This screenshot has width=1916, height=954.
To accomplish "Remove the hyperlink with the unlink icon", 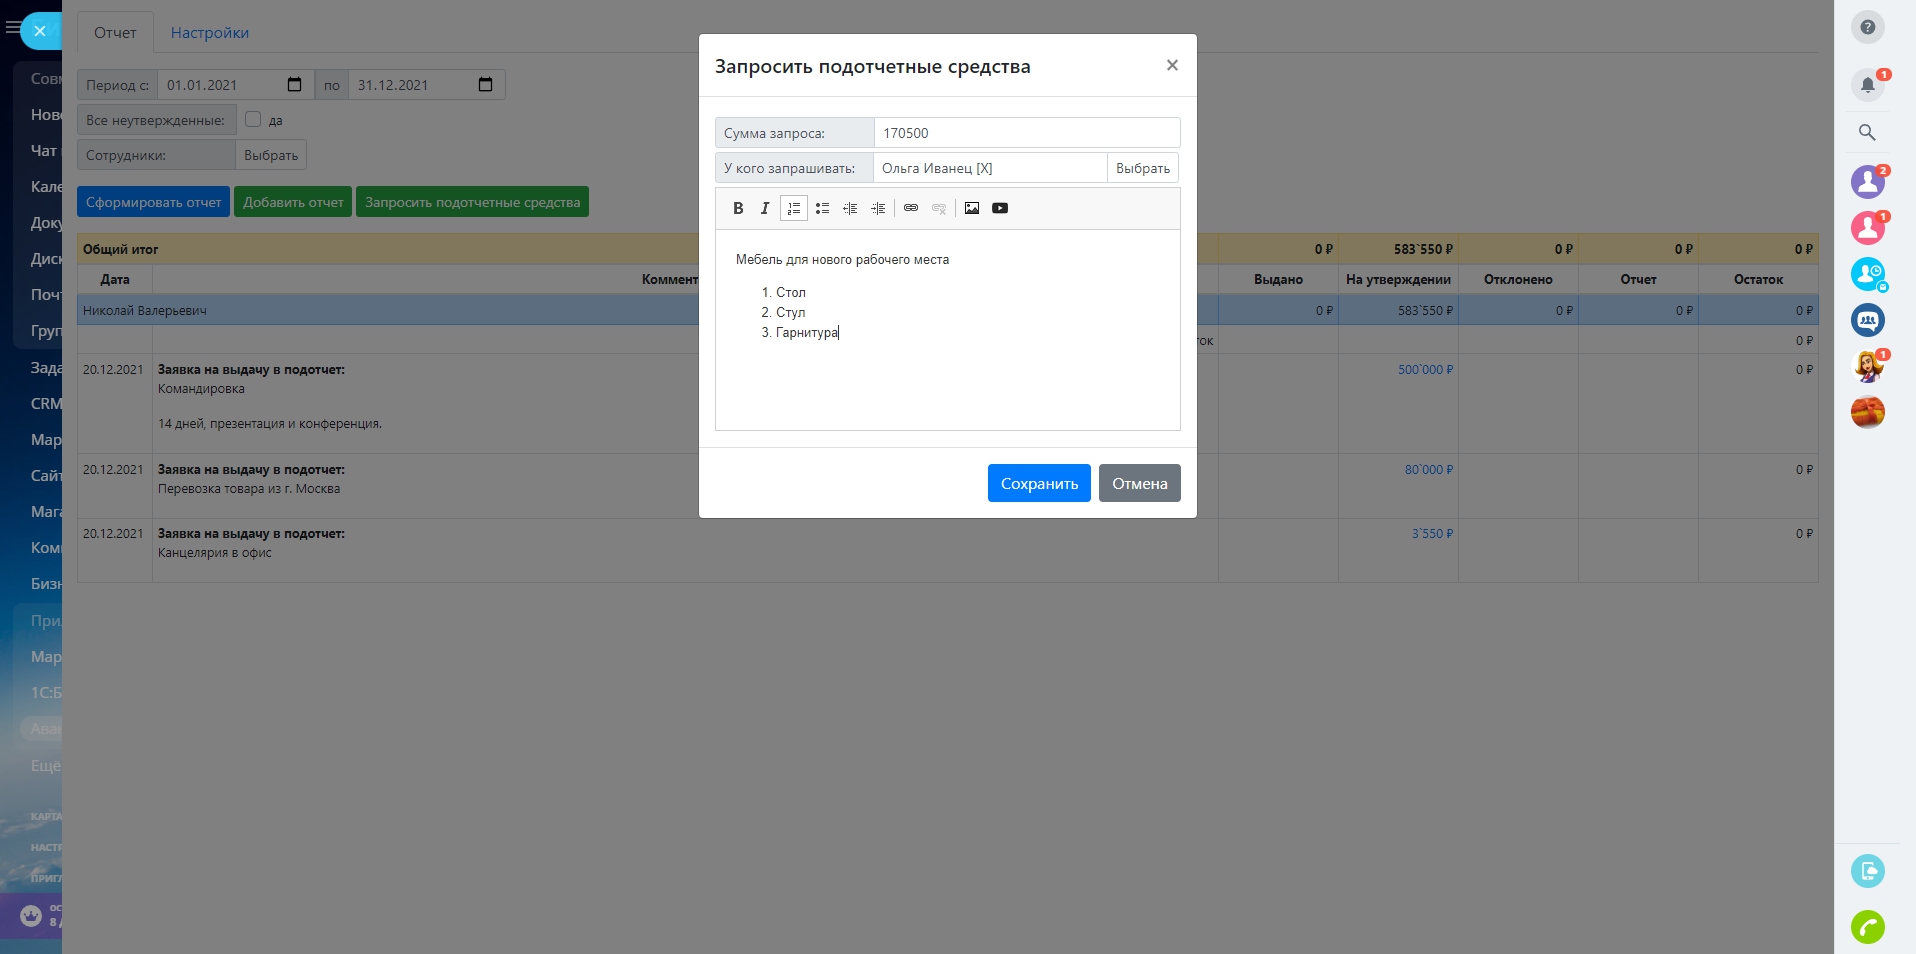I will tap(939, 208).
